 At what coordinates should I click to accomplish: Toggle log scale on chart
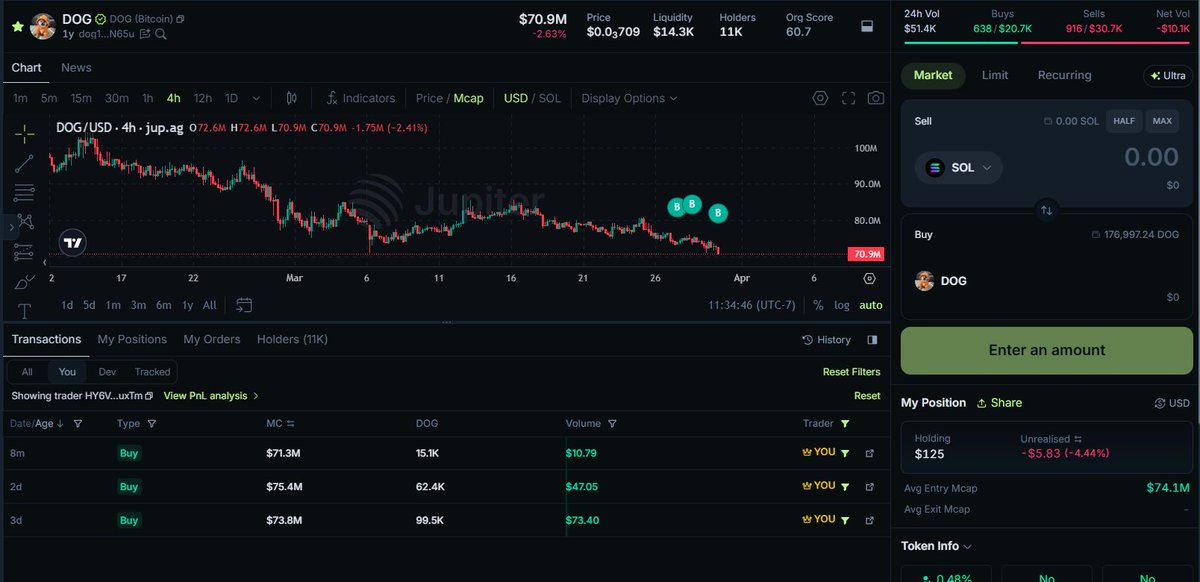[842, 305]
